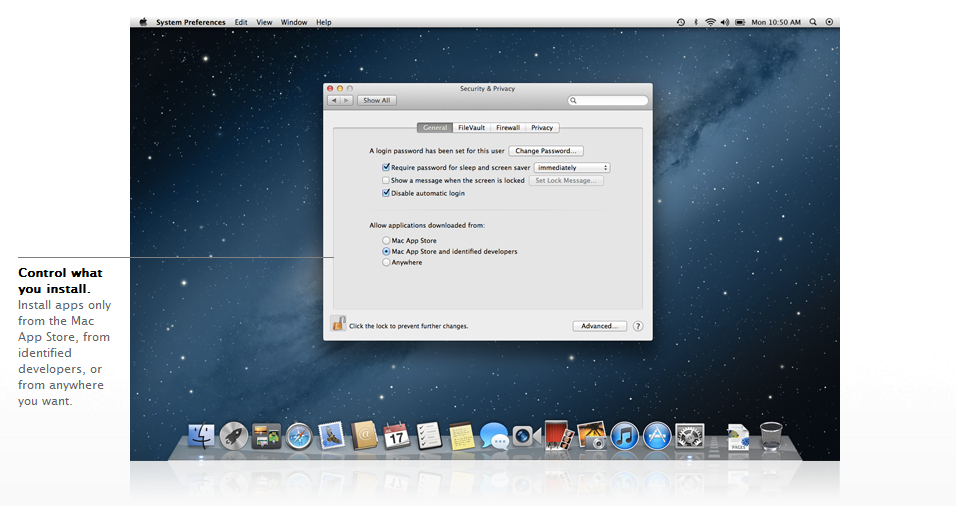Open Notification Center icon
956x506 pixels.
point(829,22)
